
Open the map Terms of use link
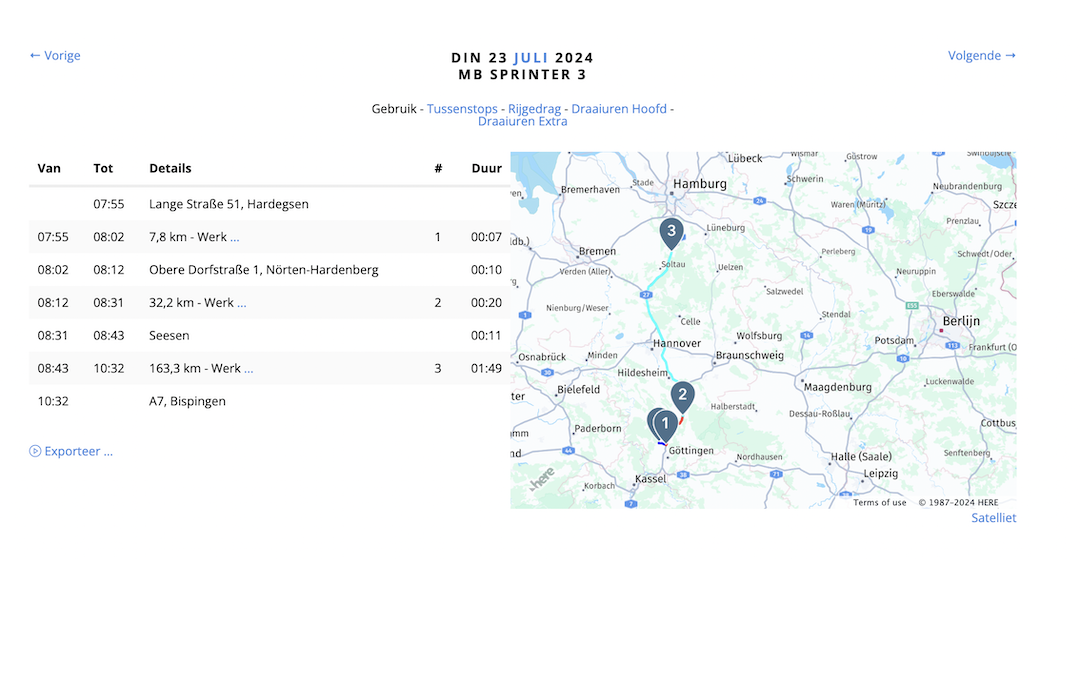(880, 502)
